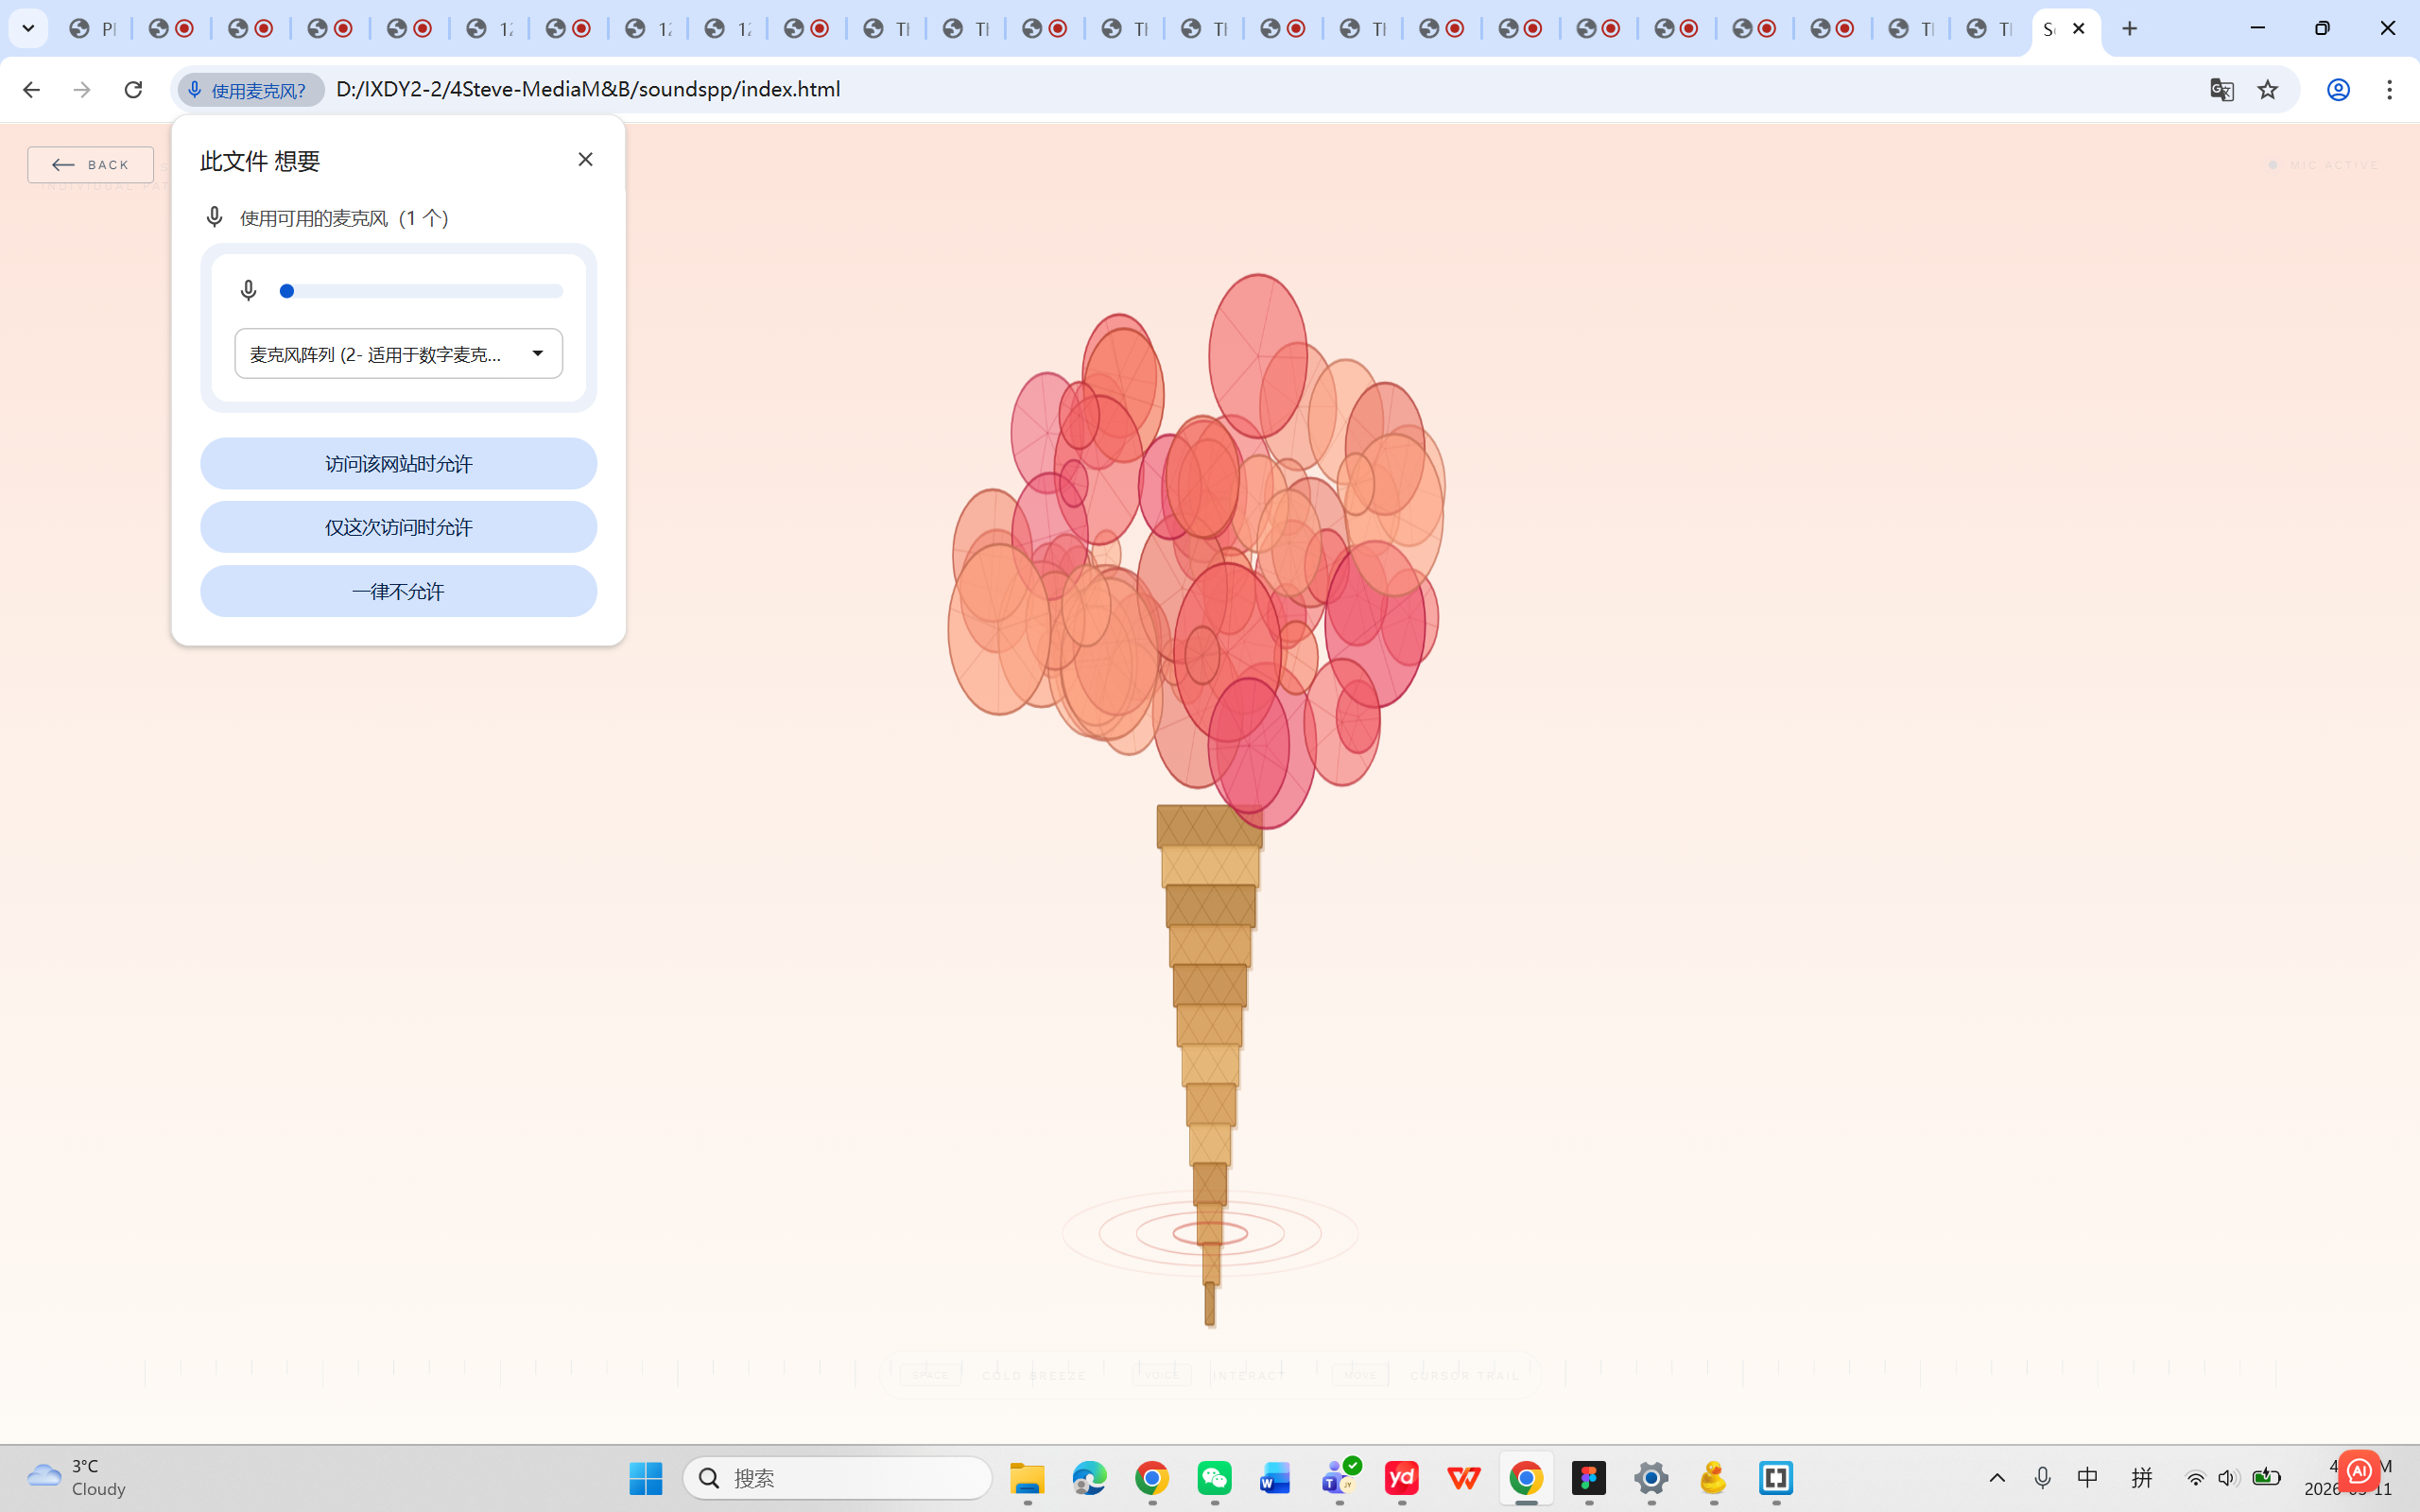Image resolution: width=2420 pixels, height=1512 pixels.
Task: Close the microphone permission popup
Action: 585,159
